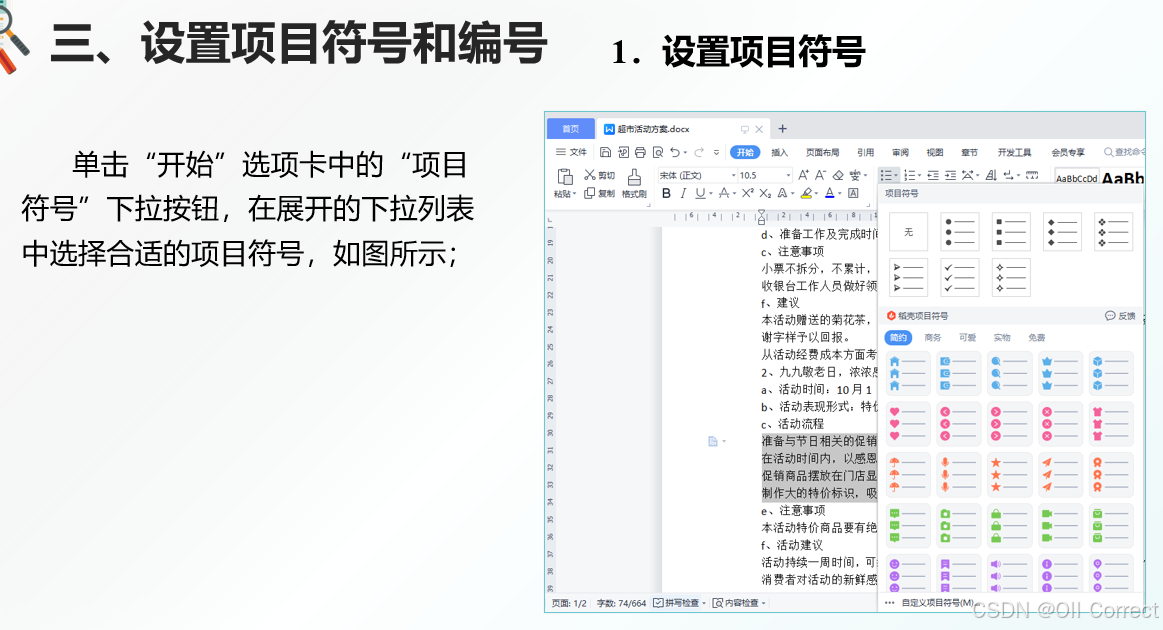The image size is (1163, 630).
Task: Expand the font color dropdown arrow
Action: coord(839,194)
